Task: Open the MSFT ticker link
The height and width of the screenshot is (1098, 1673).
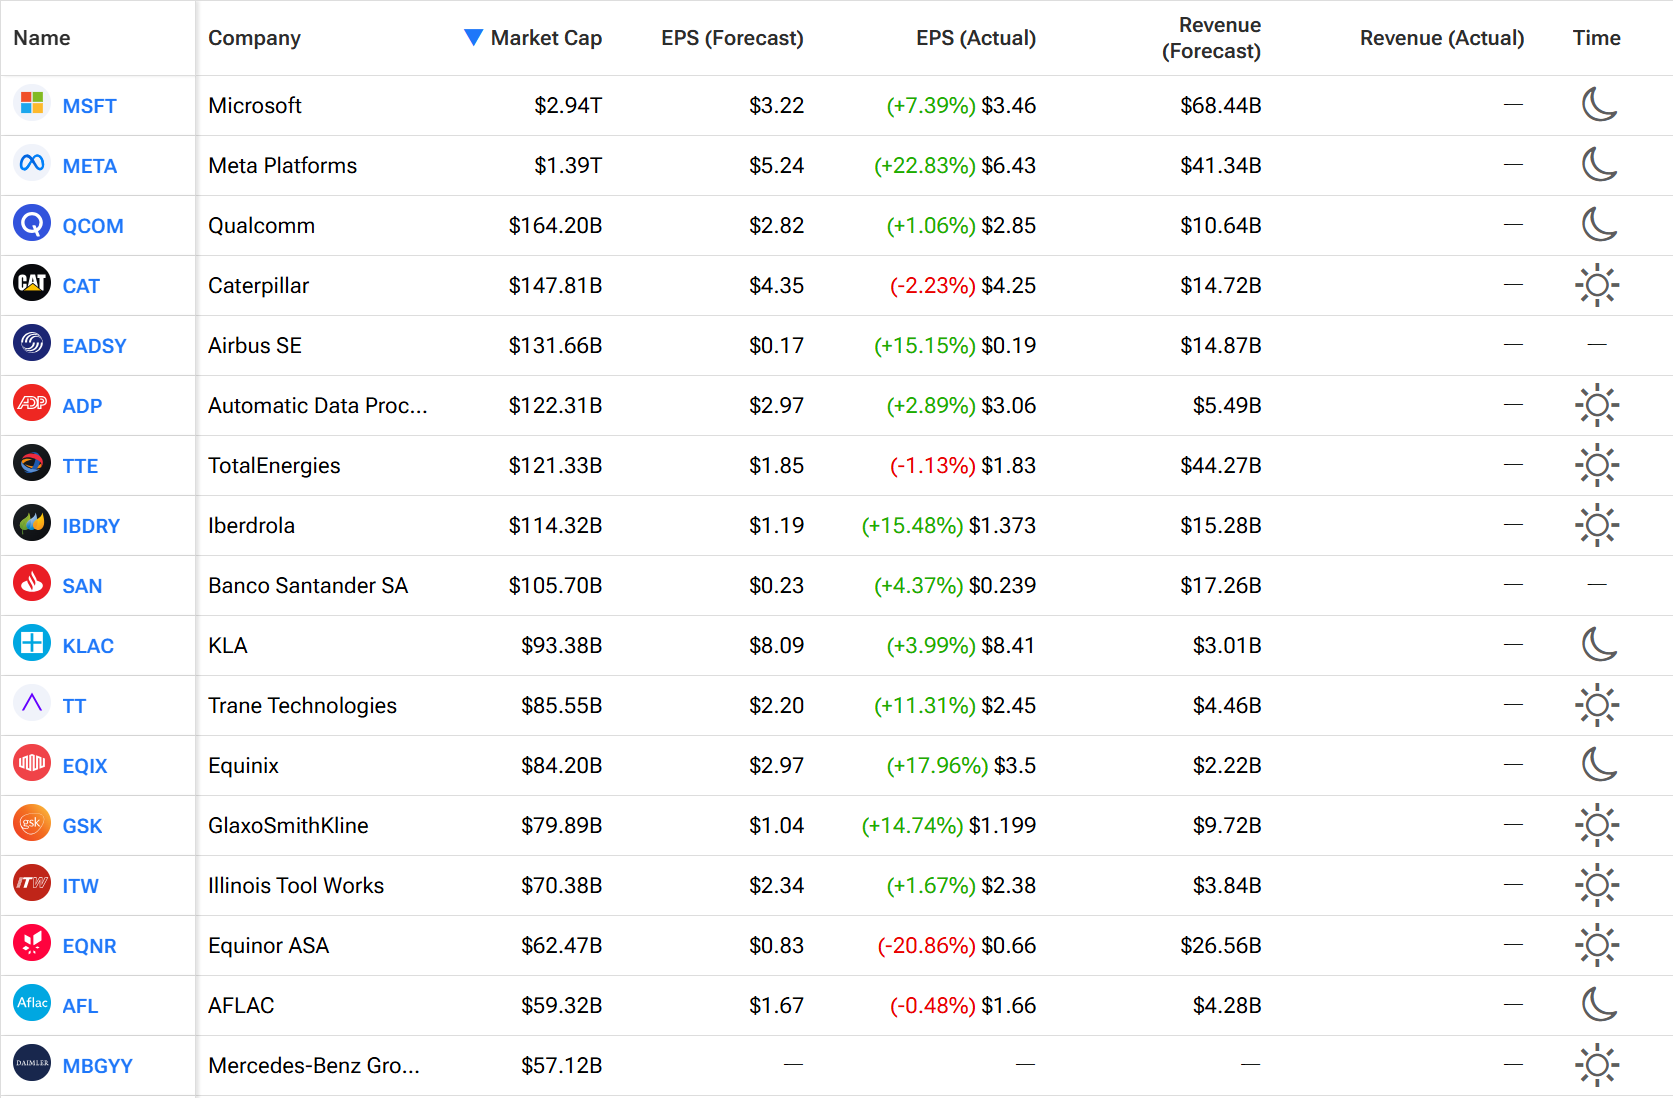Action: [89, 106]
